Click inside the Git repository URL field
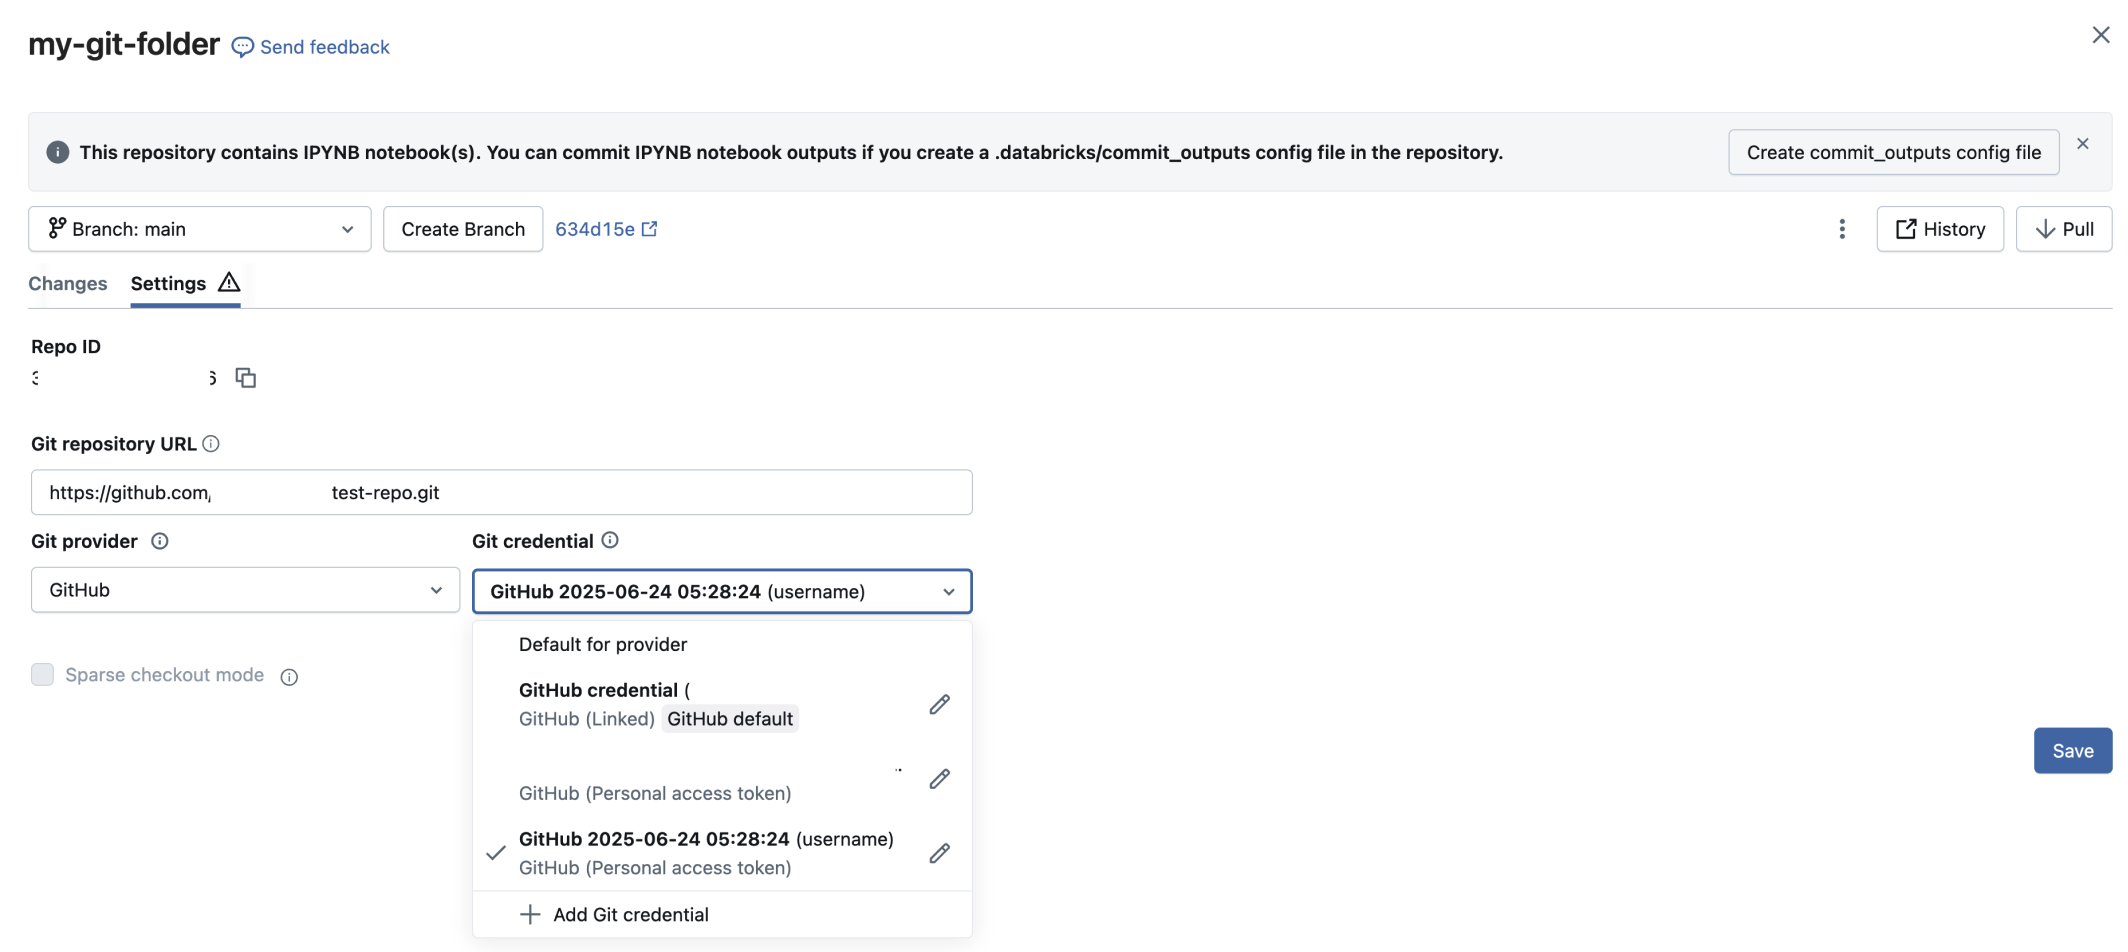The height and width of the screenshot is (952, 2128). coord(501,492)
